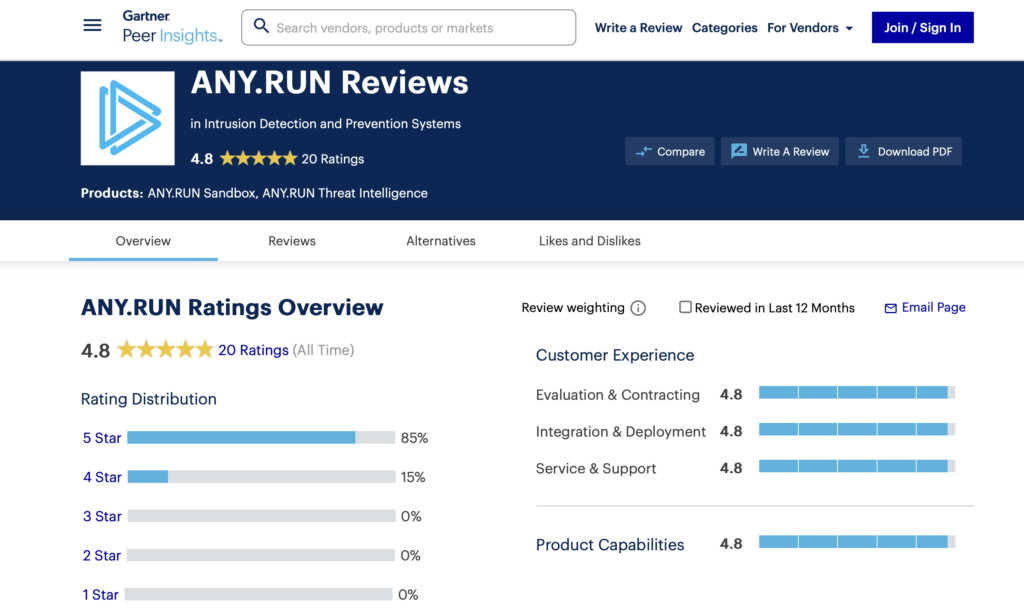
Task: Open the Categories link in header
Action: coord(724,28)
